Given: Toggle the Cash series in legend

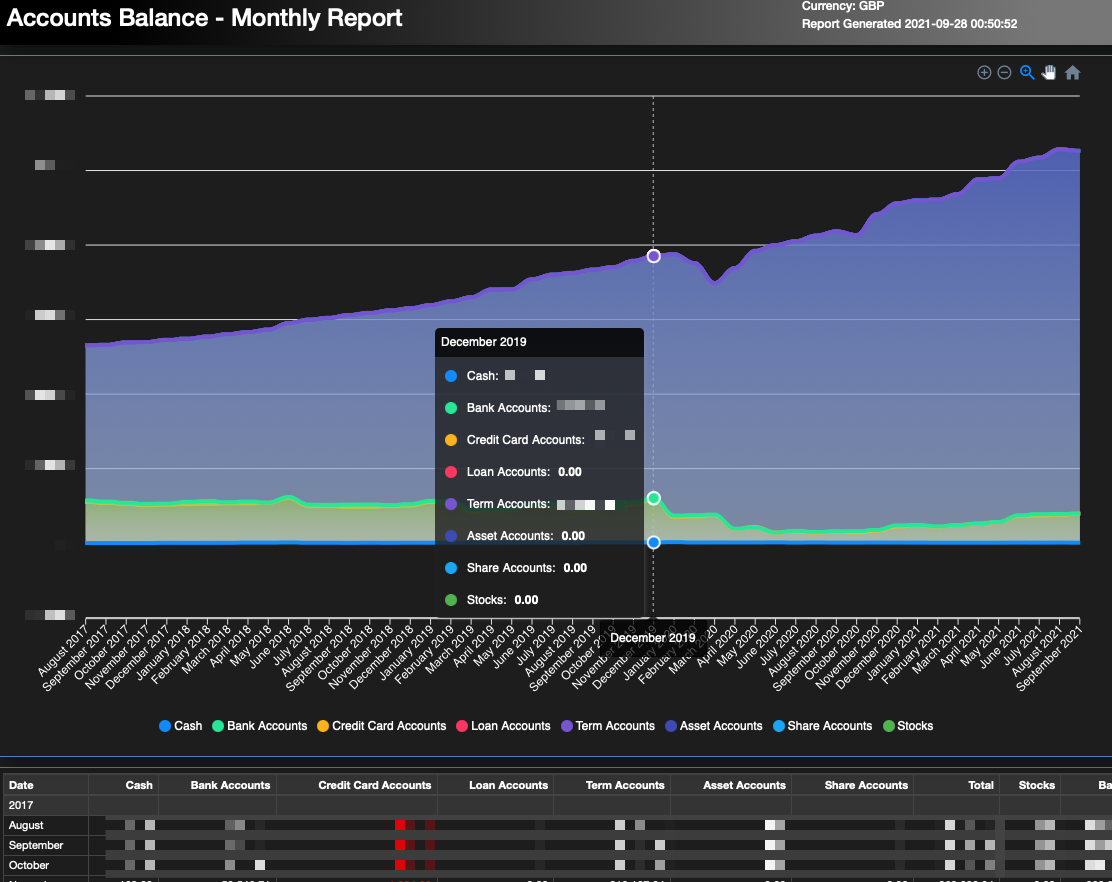Looking at the screenshot, I should [x=180, y=726].
